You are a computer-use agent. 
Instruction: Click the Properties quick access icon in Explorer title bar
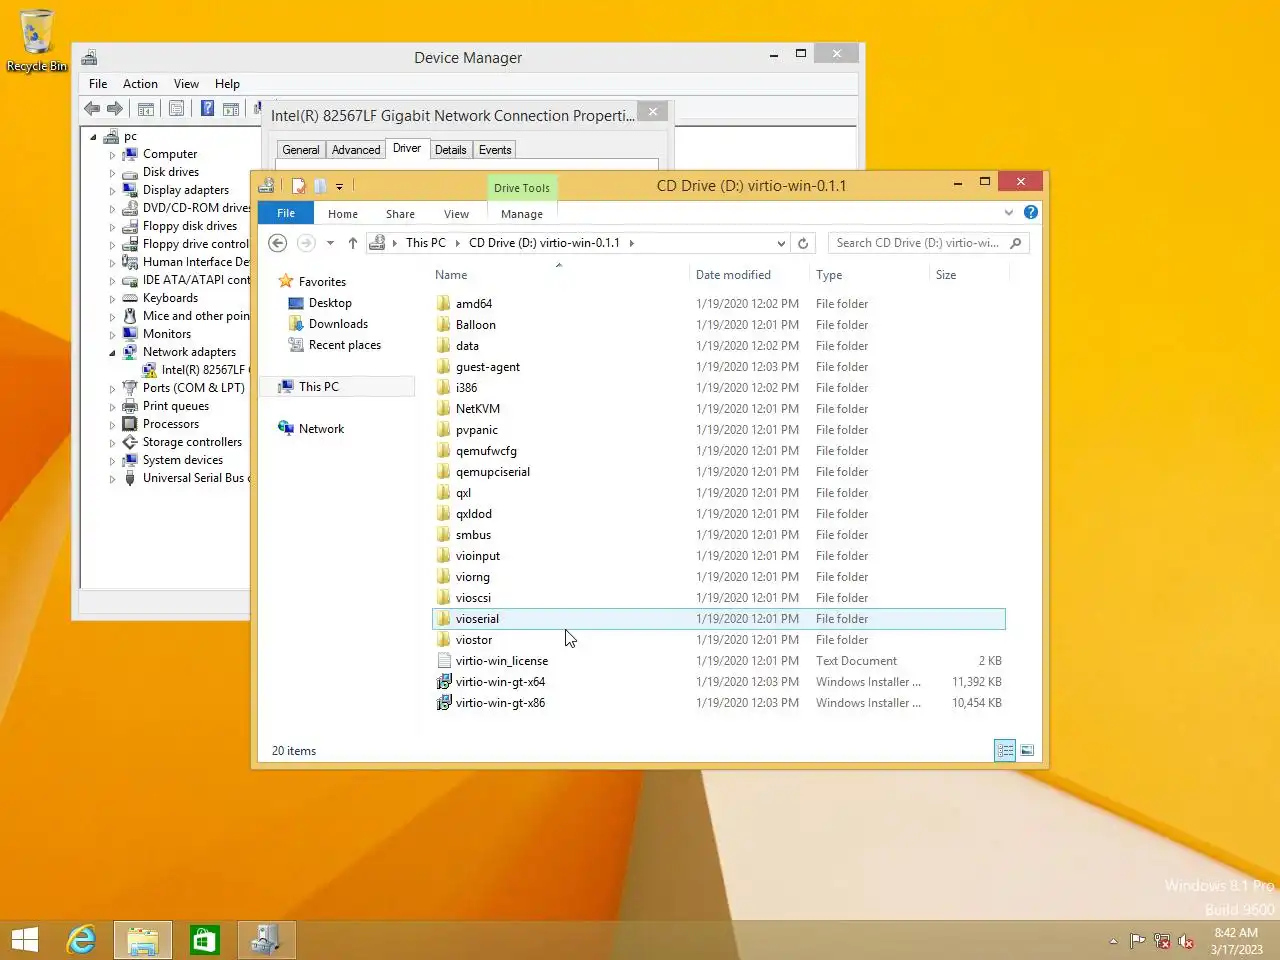click(x=298, y=186)
